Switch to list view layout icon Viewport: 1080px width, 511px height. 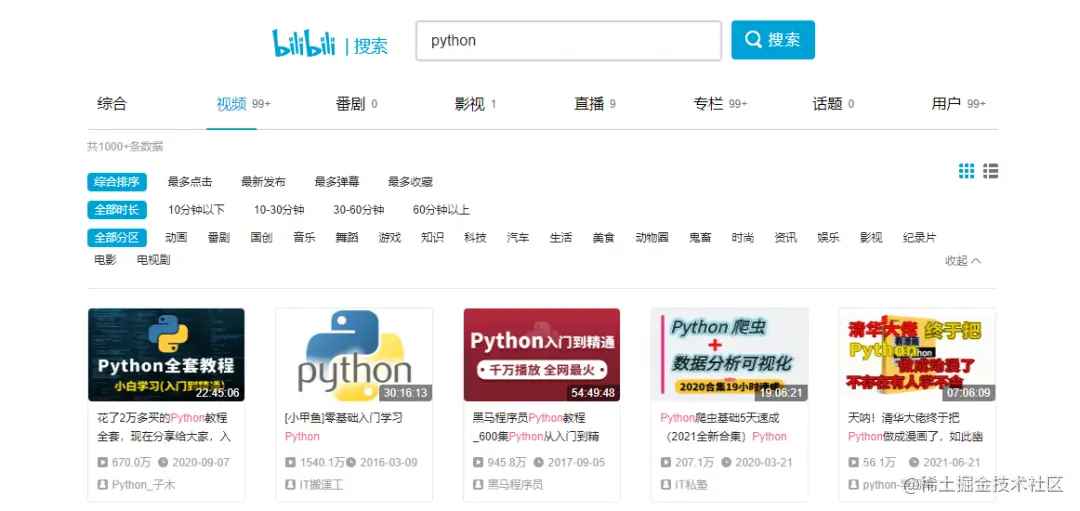(x=990, y=171)
